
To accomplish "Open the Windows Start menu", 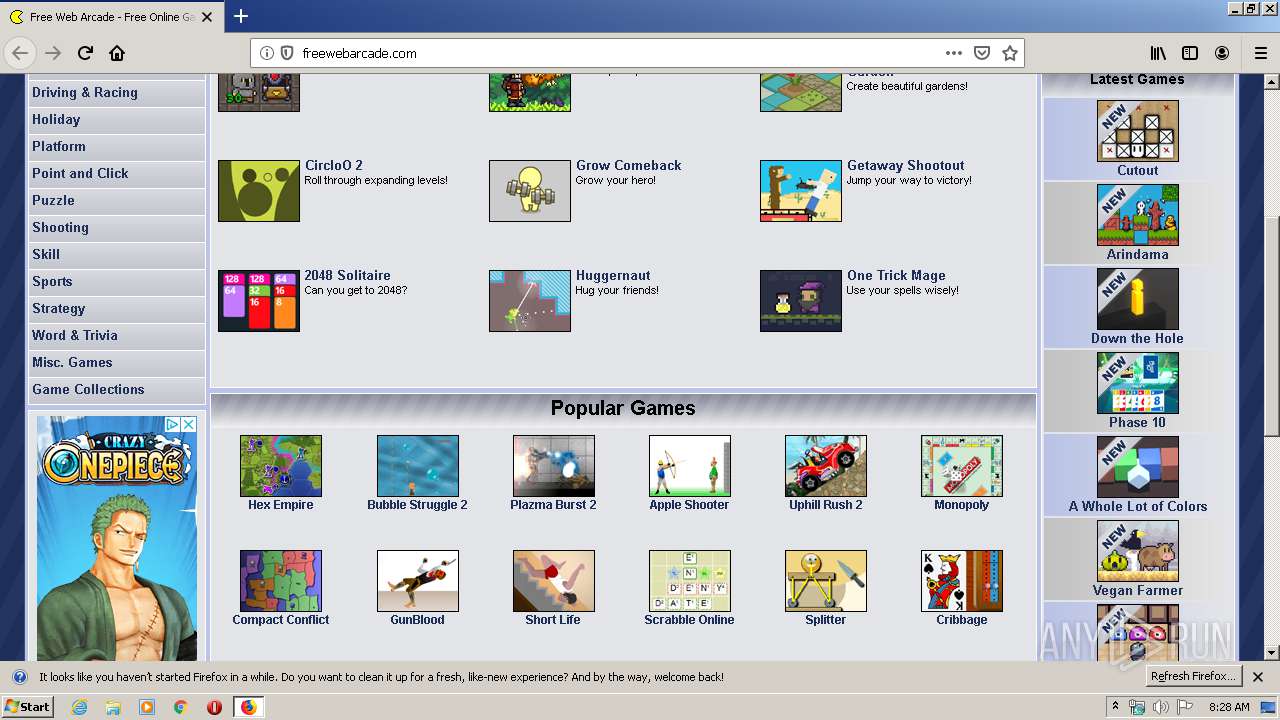I will (27, 707).
